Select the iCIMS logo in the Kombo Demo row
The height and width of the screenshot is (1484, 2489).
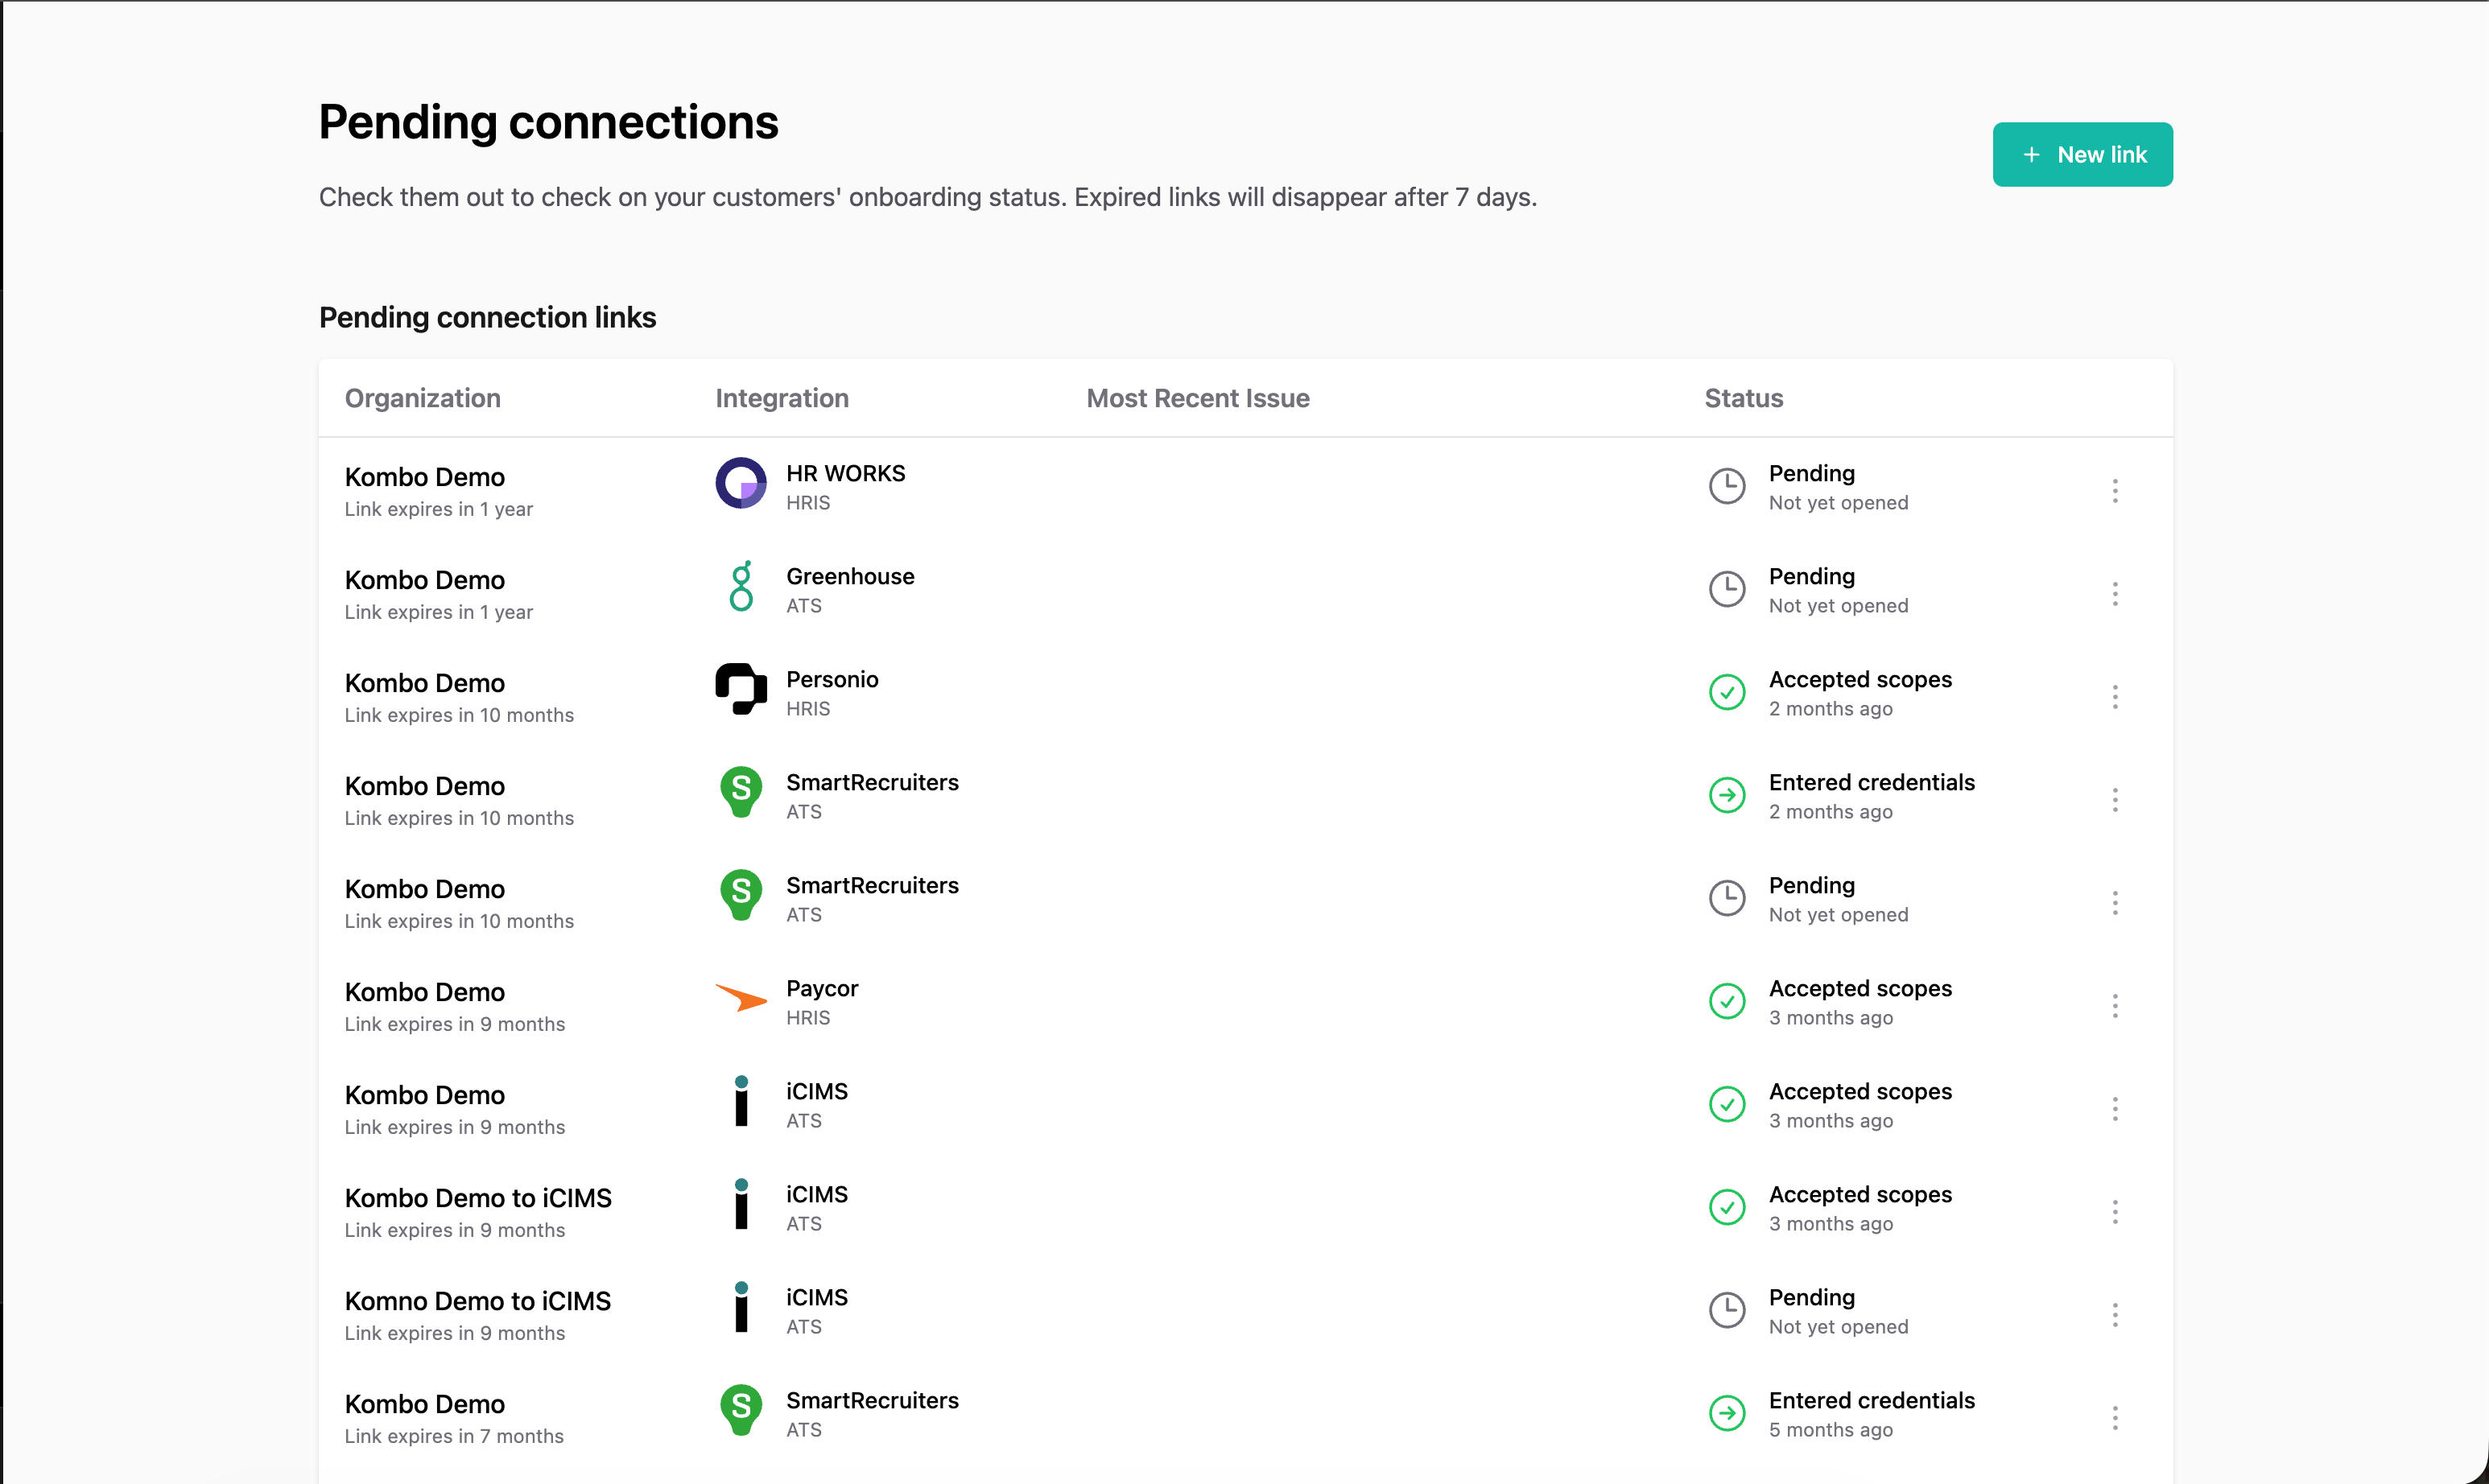(740, 1102)
